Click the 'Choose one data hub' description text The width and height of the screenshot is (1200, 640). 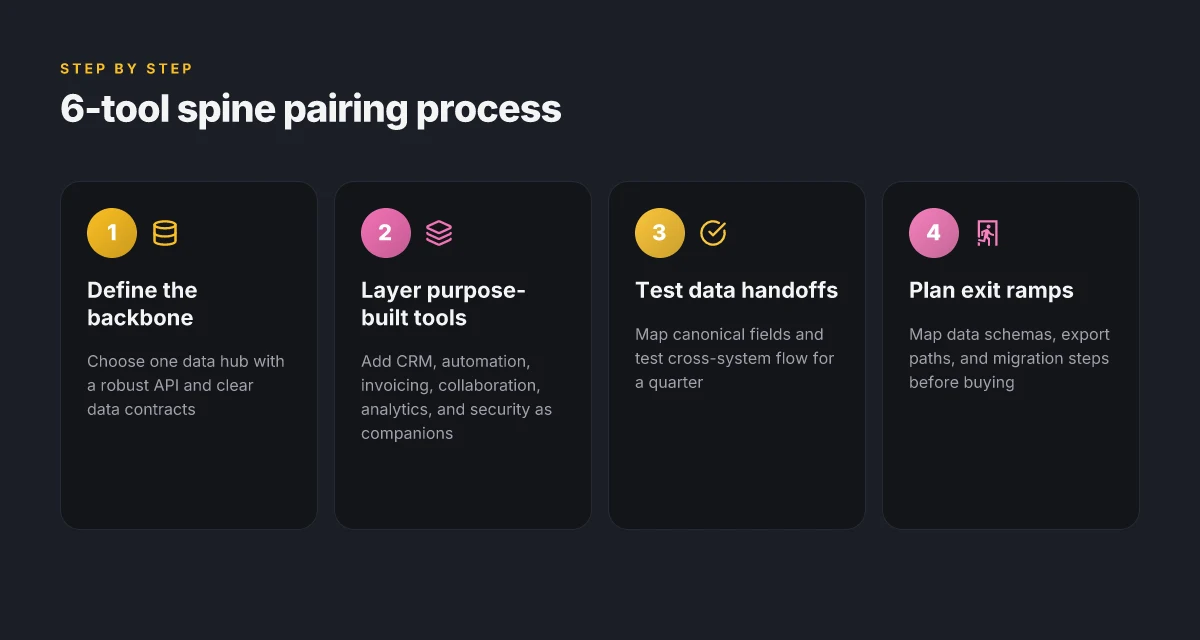point(186,385)
